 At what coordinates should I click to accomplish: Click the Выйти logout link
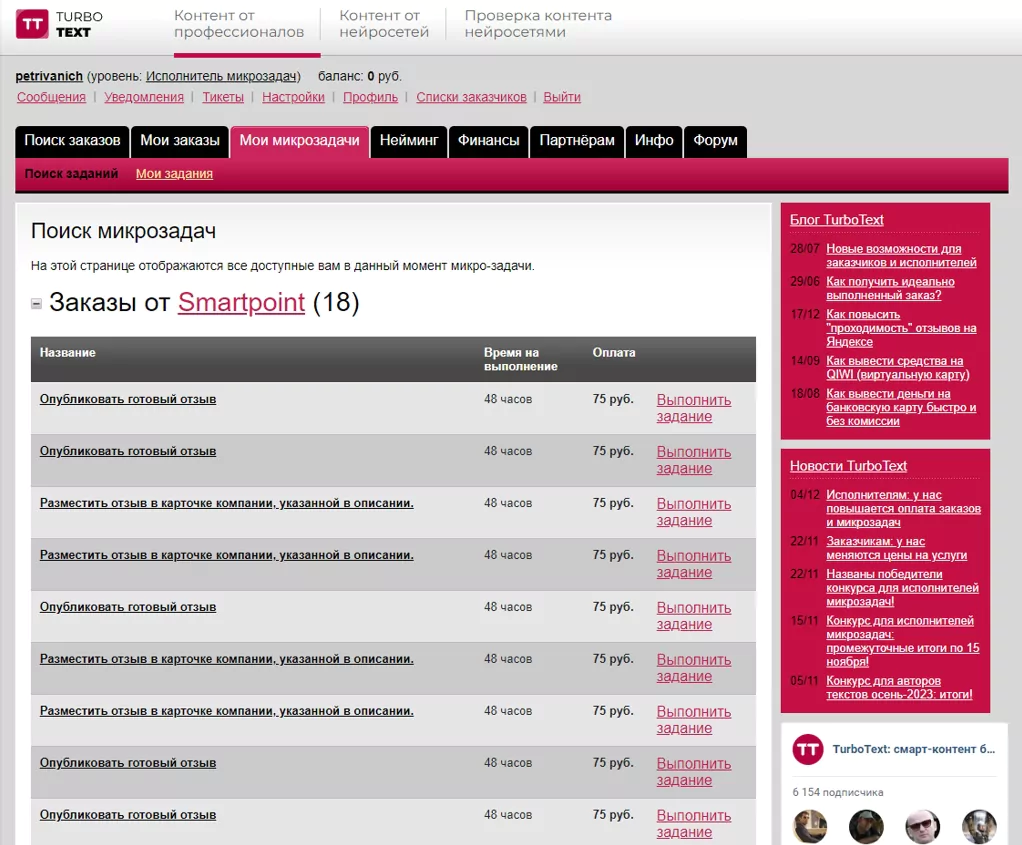562,97
